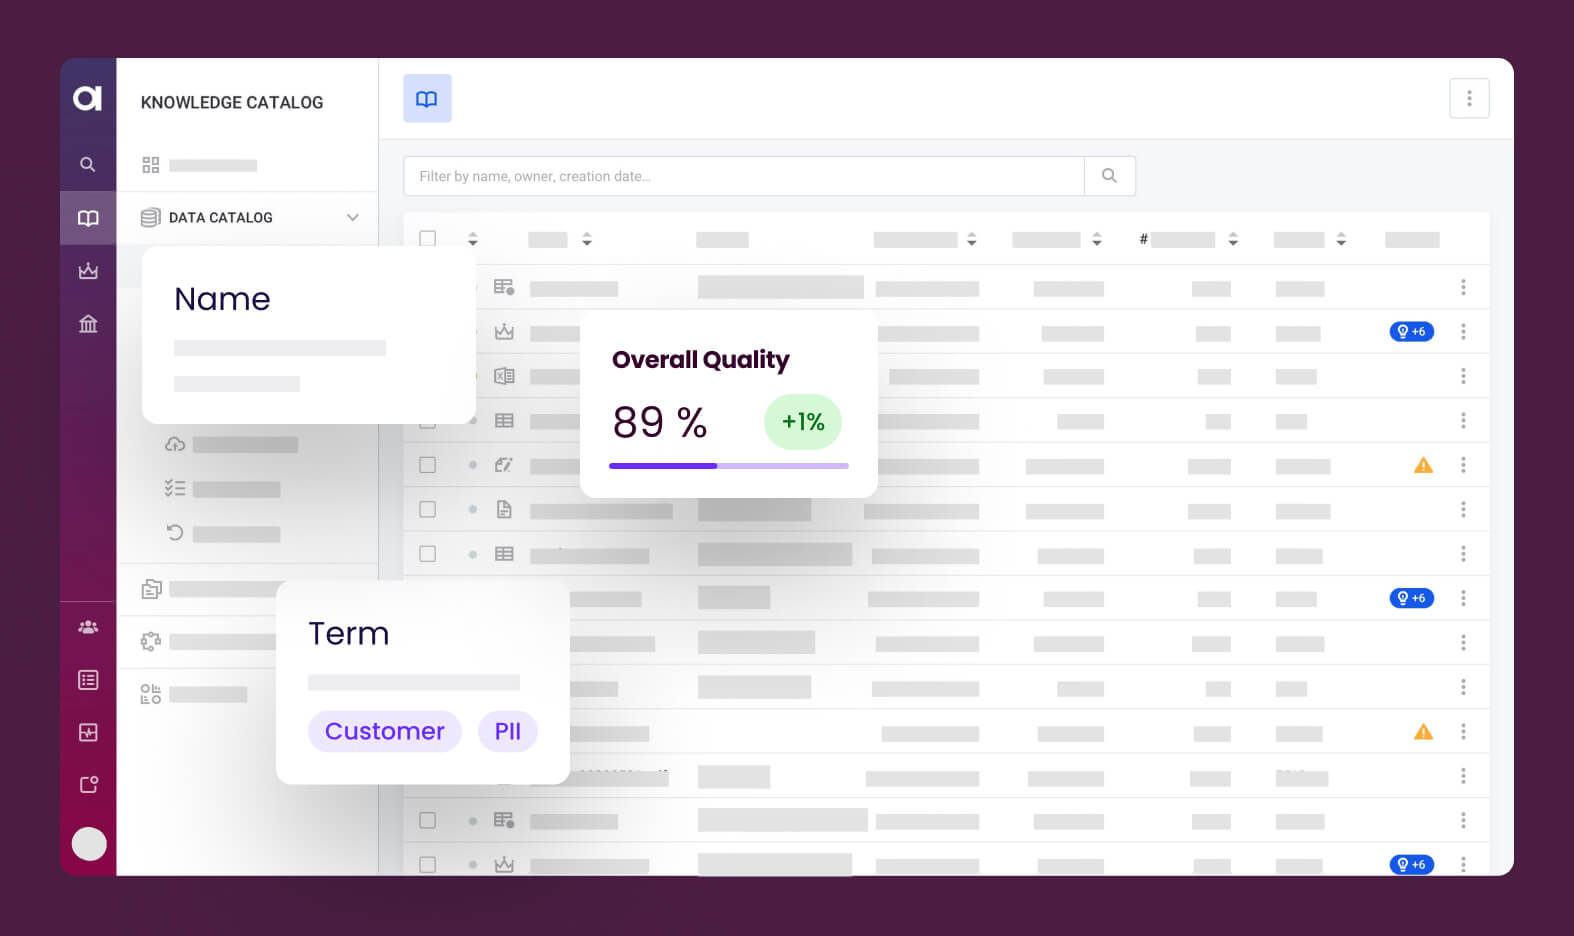Open the Knowledge Catalog book tab in sidebar
Viewport: 1574px width, 936px height.
pos(88,218)
